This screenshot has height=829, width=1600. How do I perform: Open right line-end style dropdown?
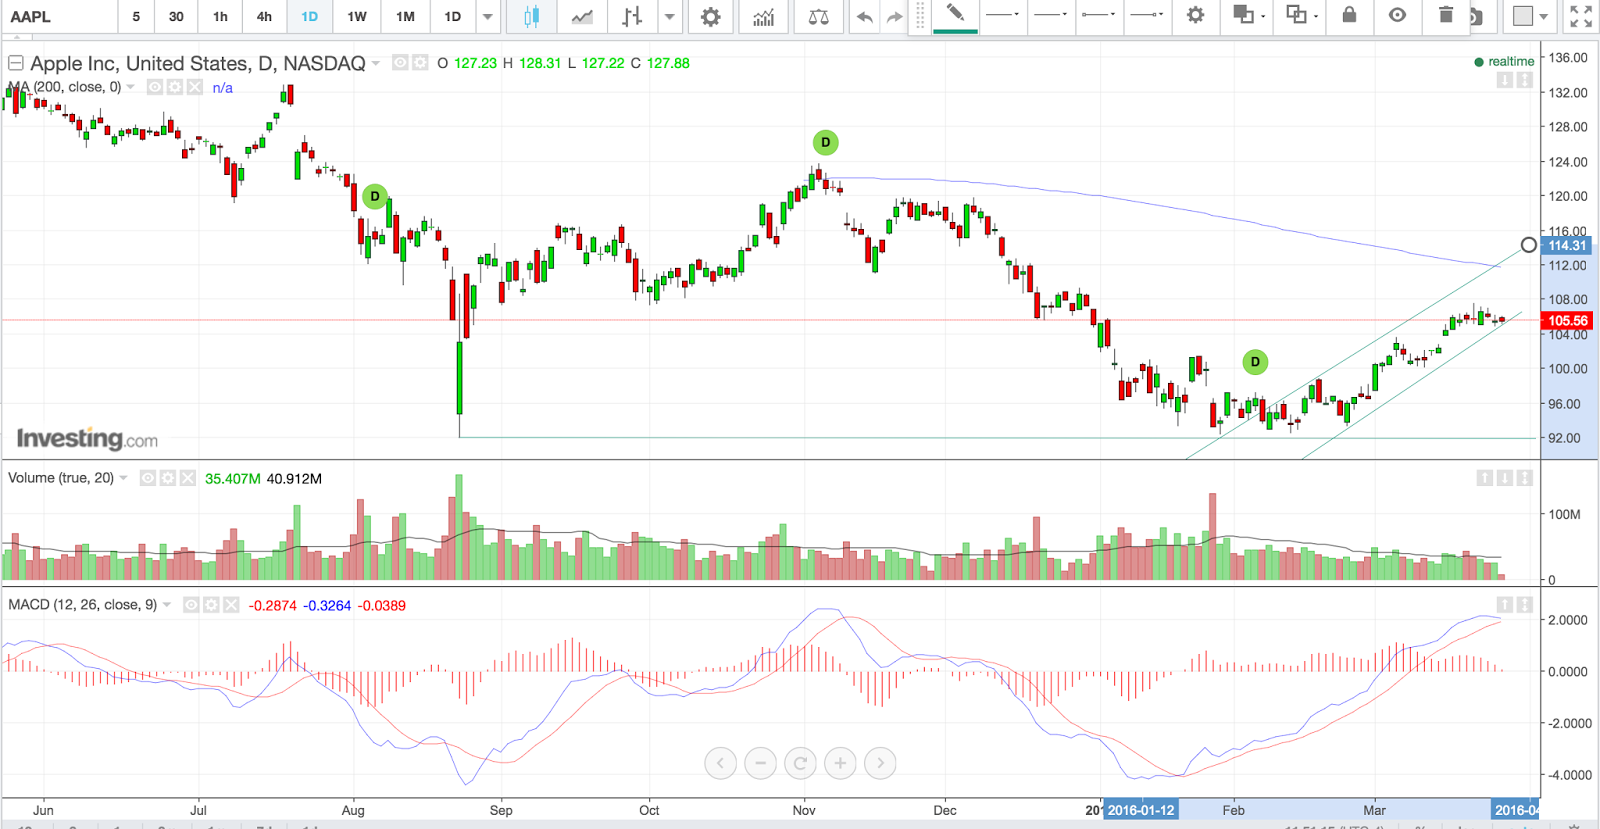click(1146, 15)
